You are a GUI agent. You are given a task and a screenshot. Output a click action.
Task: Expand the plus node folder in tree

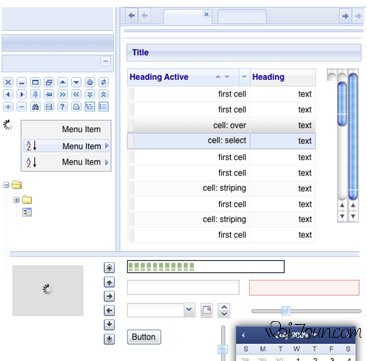(x=16, y=200)
